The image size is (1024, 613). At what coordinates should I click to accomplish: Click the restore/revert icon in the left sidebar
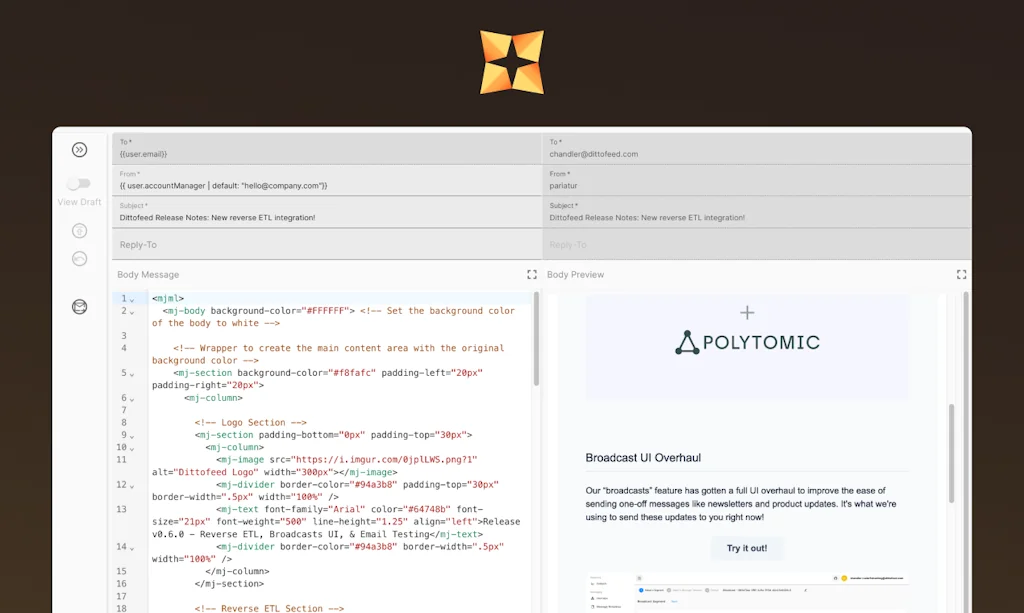coord(79,258)
